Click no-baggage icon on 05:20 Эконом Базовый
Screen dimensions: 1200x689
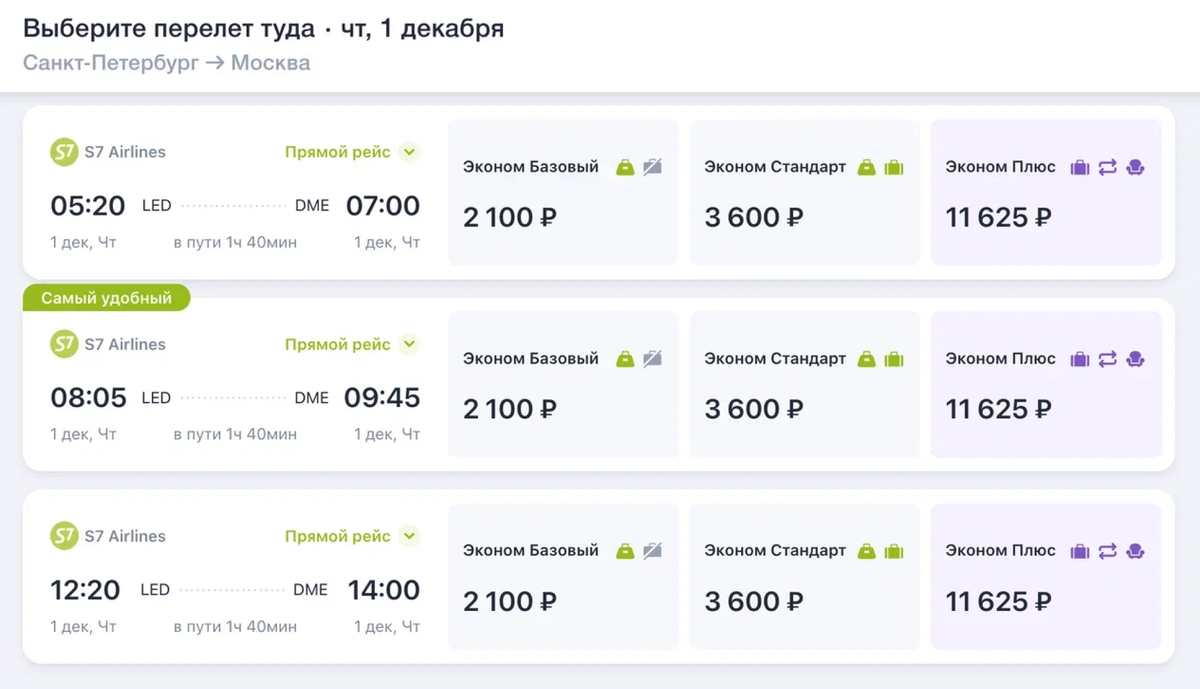click(652, 167)
